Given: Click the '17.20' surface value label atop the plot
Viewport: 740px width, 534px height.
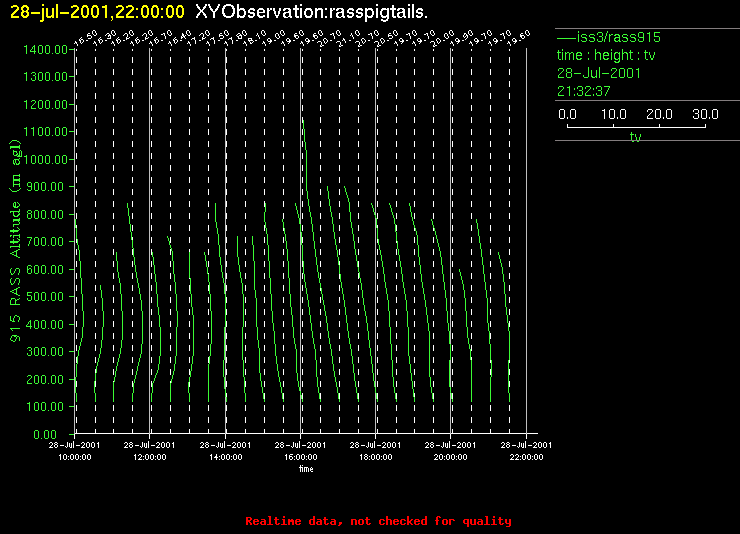Looking at the screenshot, I should pos(199,38).
